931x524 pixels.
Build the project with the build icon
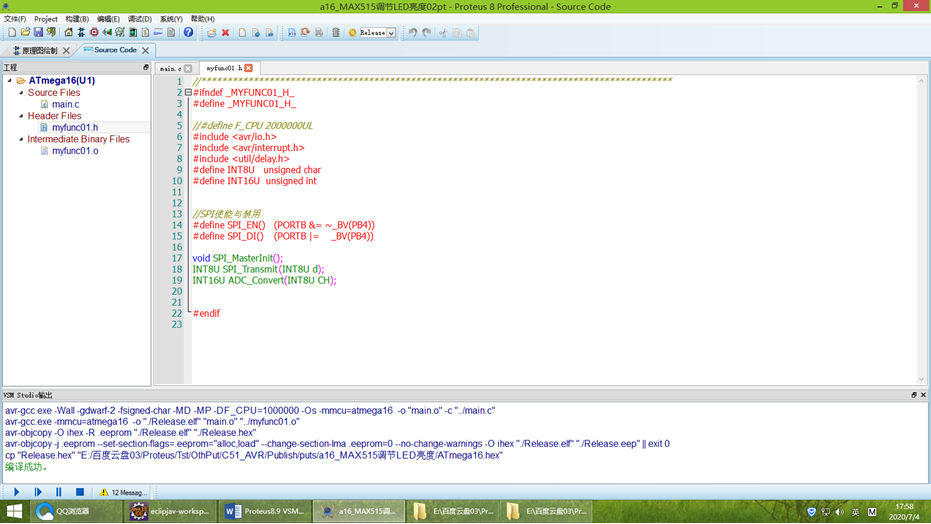coord(292,33)
